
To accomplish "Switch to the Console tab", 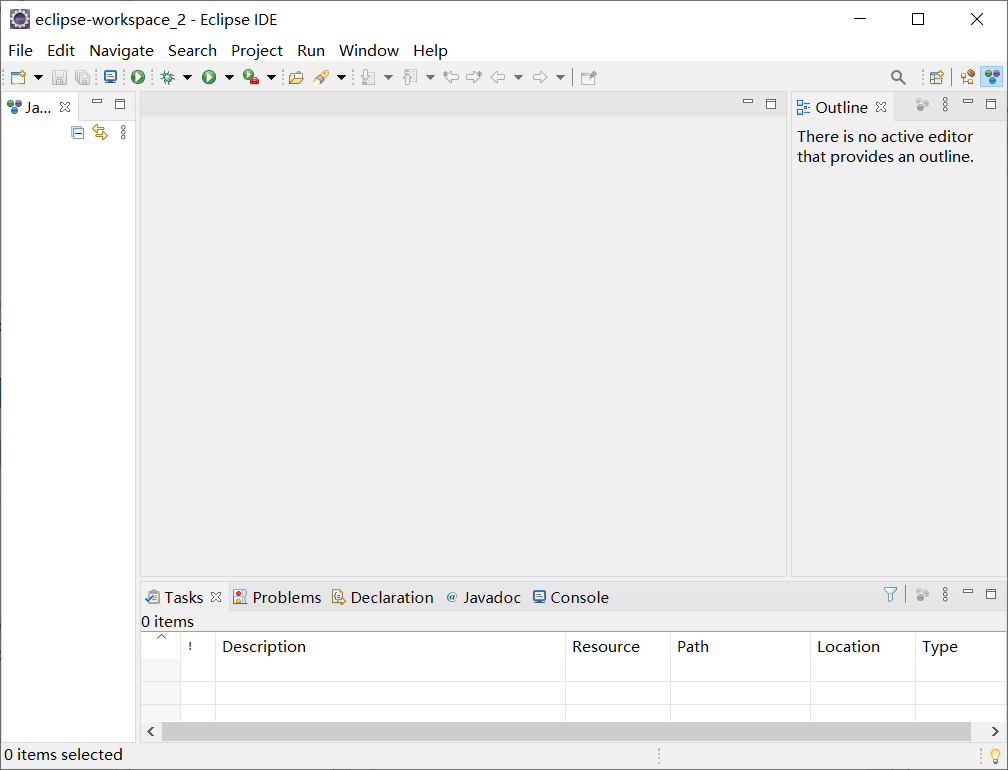I will point(571,597).
